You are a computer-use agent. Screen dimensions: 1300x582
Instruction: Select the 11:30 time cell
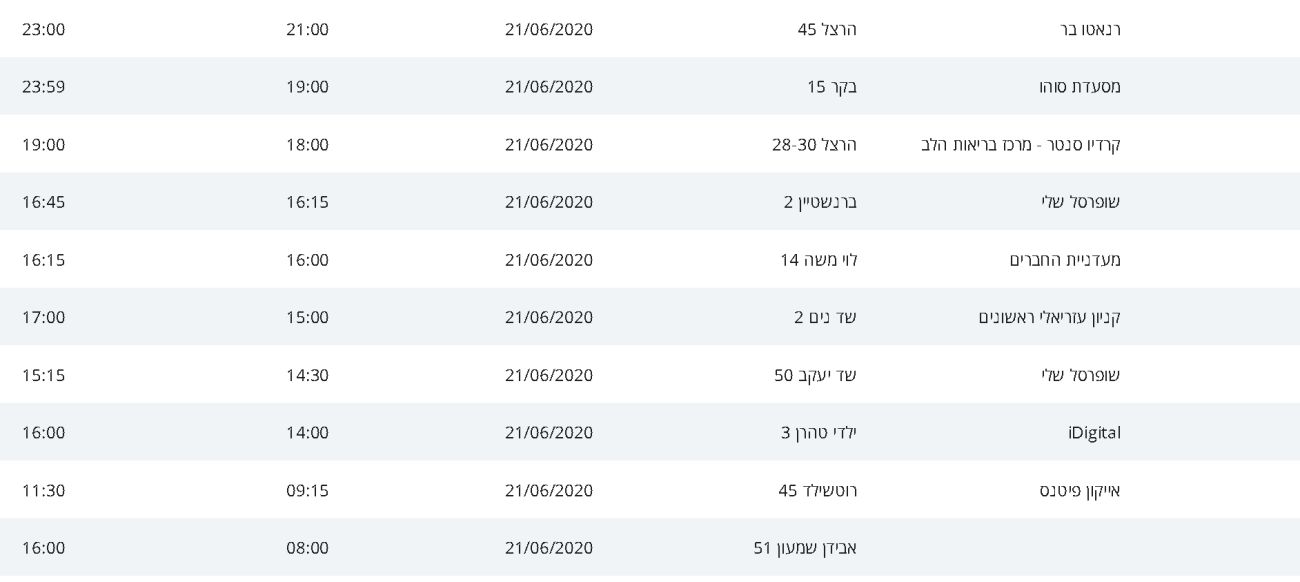[x=44, y=491]
